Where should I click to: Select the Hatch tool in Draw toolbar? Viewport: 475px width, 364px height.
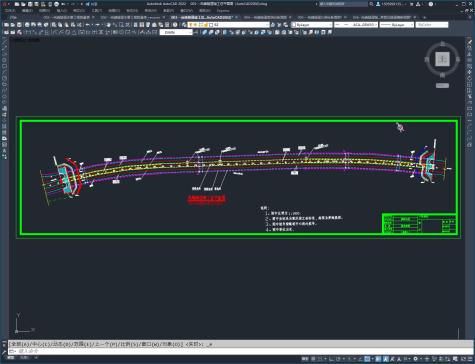4,127
